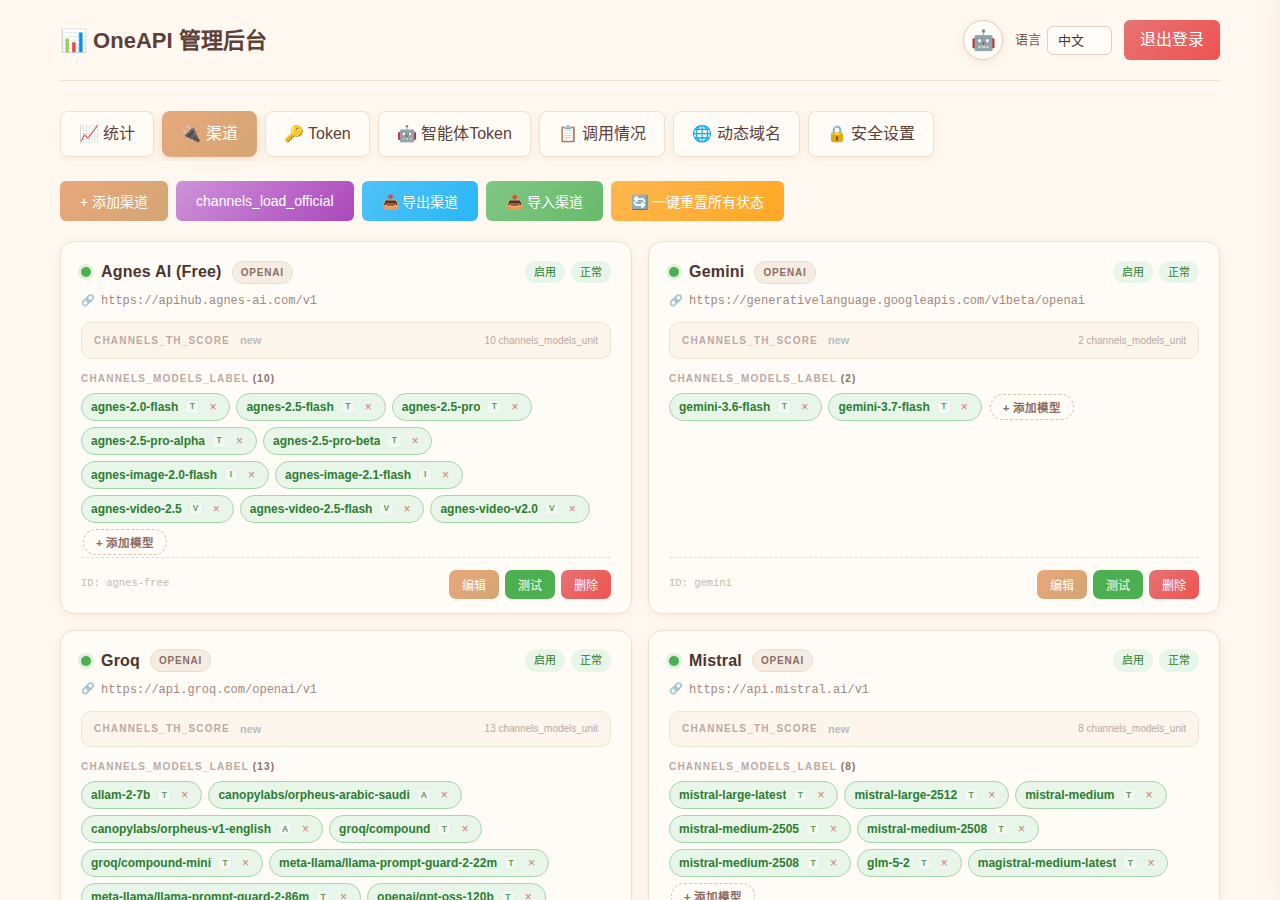The width and height of the screenshot is (1280, 900).
Task: Click the https://api.groq.com/openai/v1 URL text
Action: coord(209,689)
